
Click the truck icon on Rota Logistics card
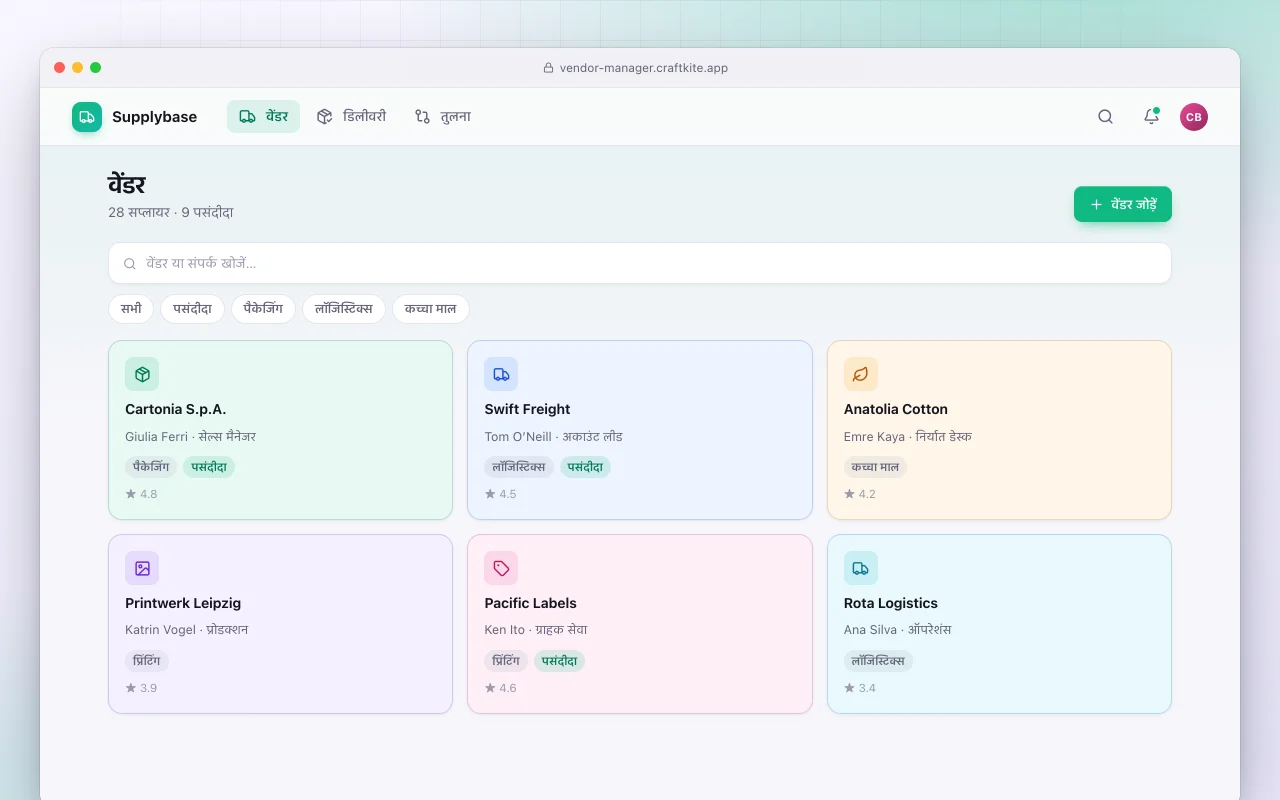pyautogui.click(x=861, y=568)
